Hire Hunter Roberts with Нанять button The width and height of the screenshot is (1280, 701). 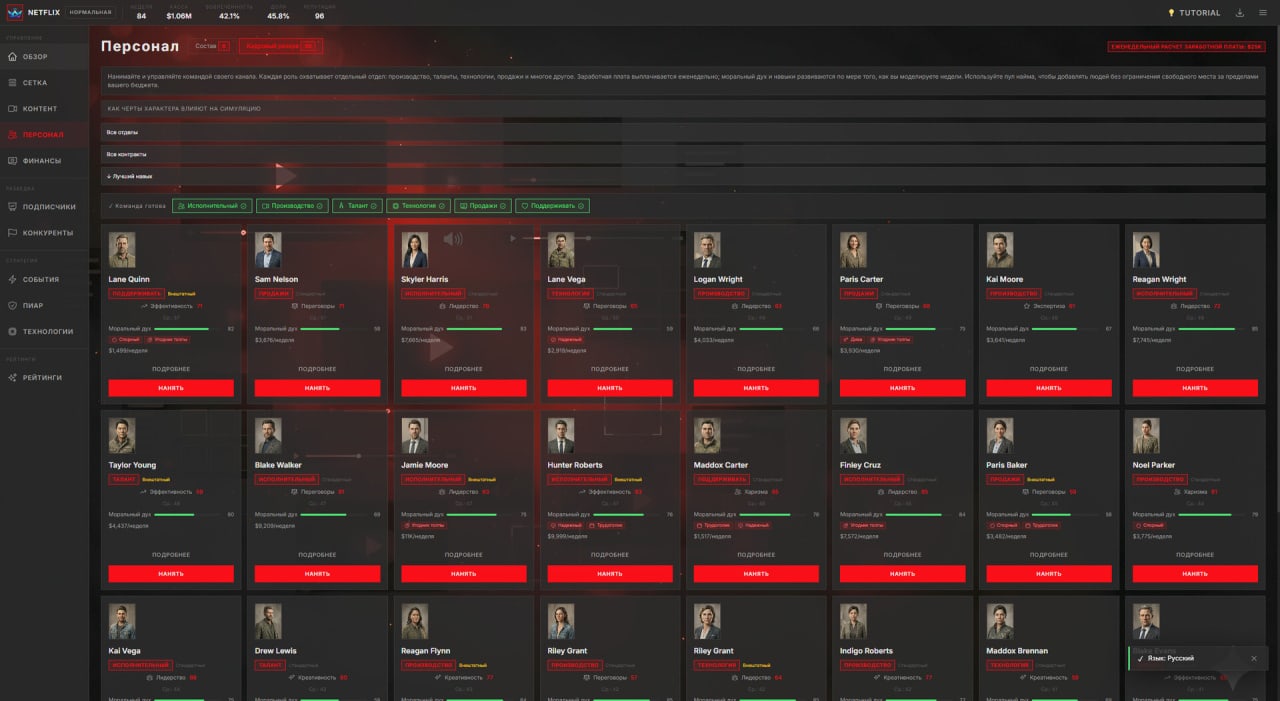610,574
